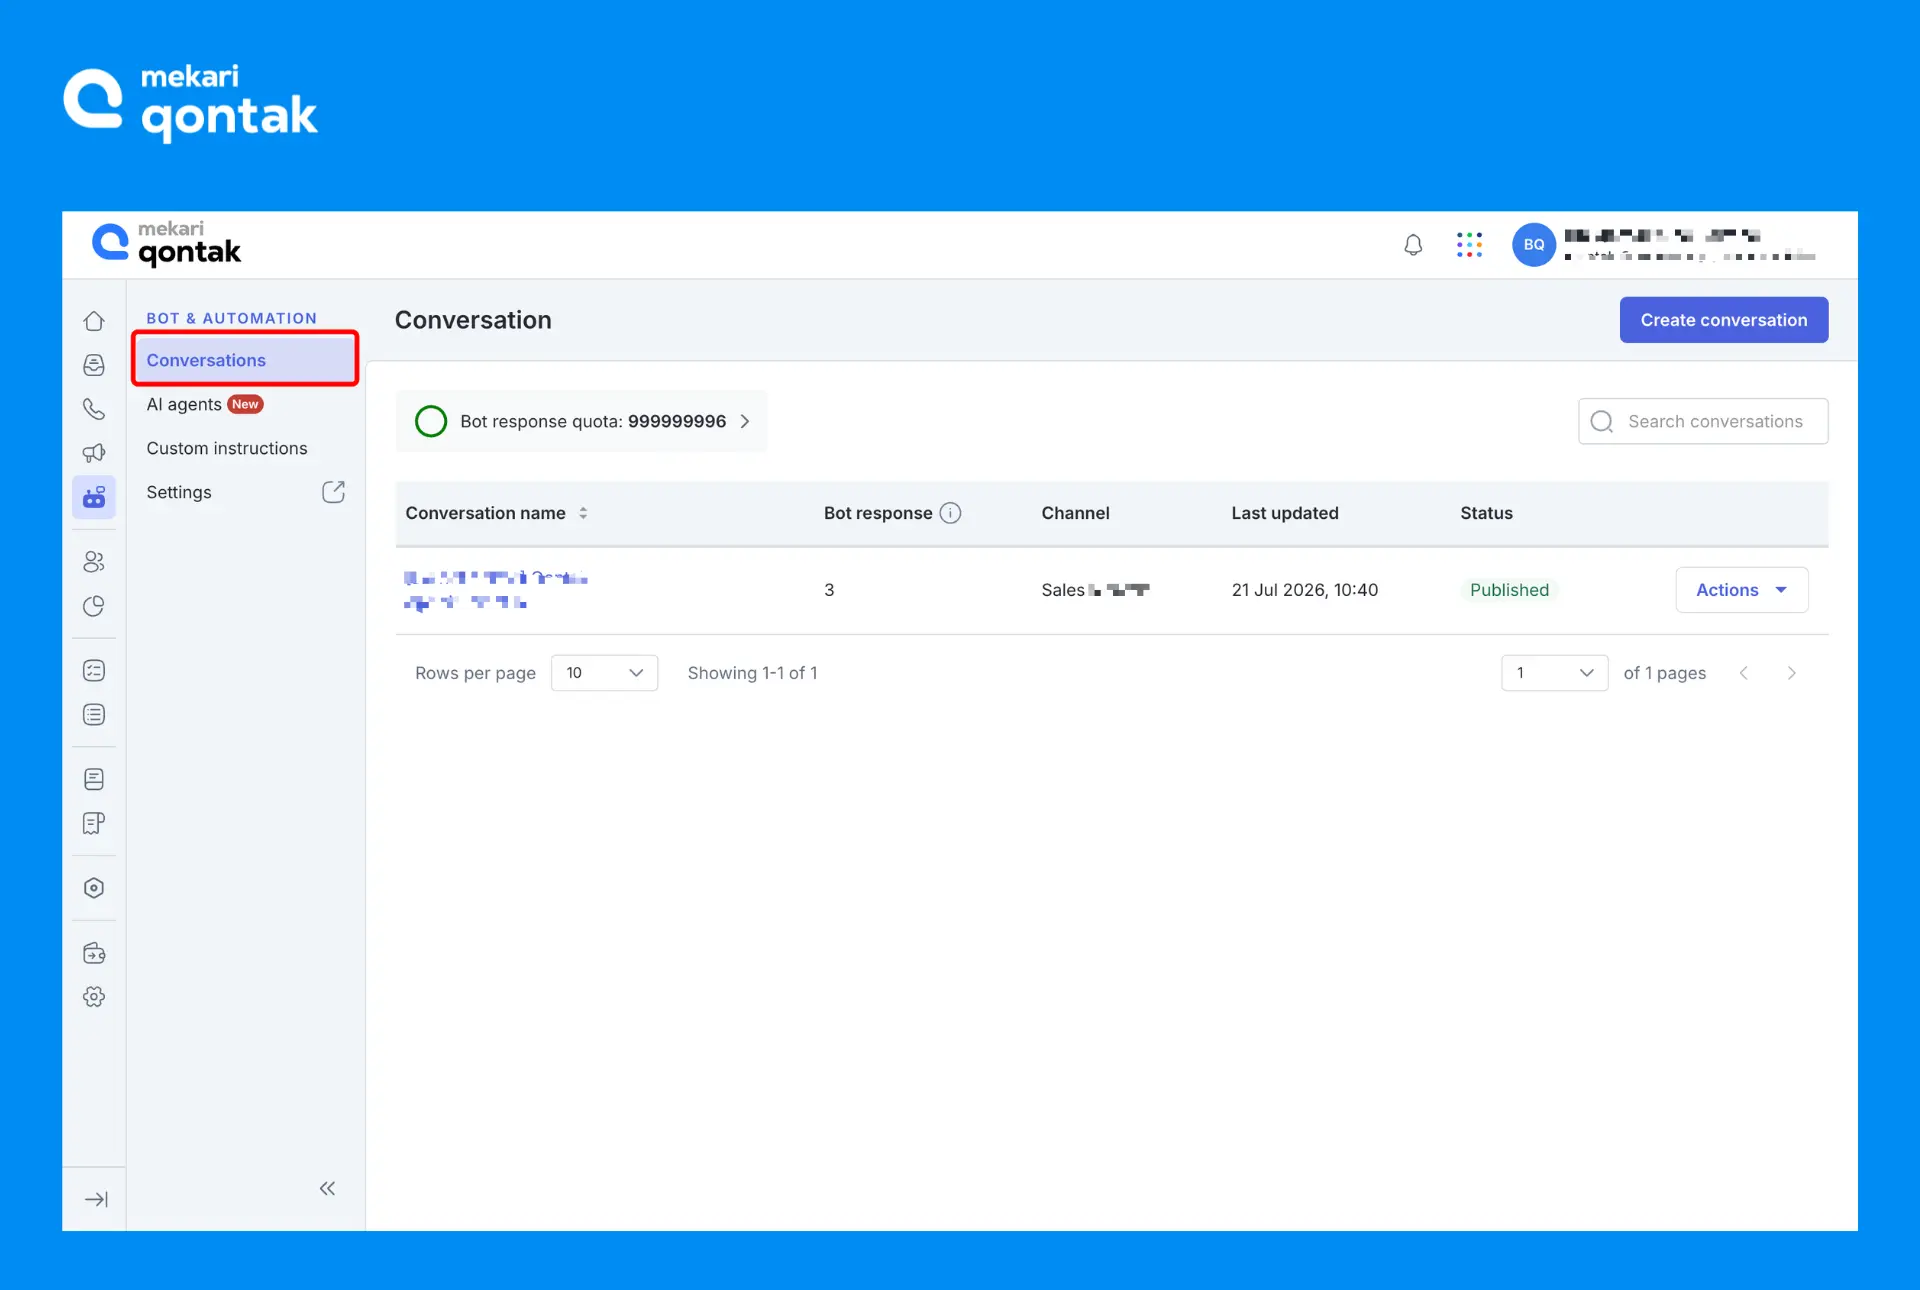Open the document notes icon in the sidebar
The image size is (1920, 1290).
point(94,779)
